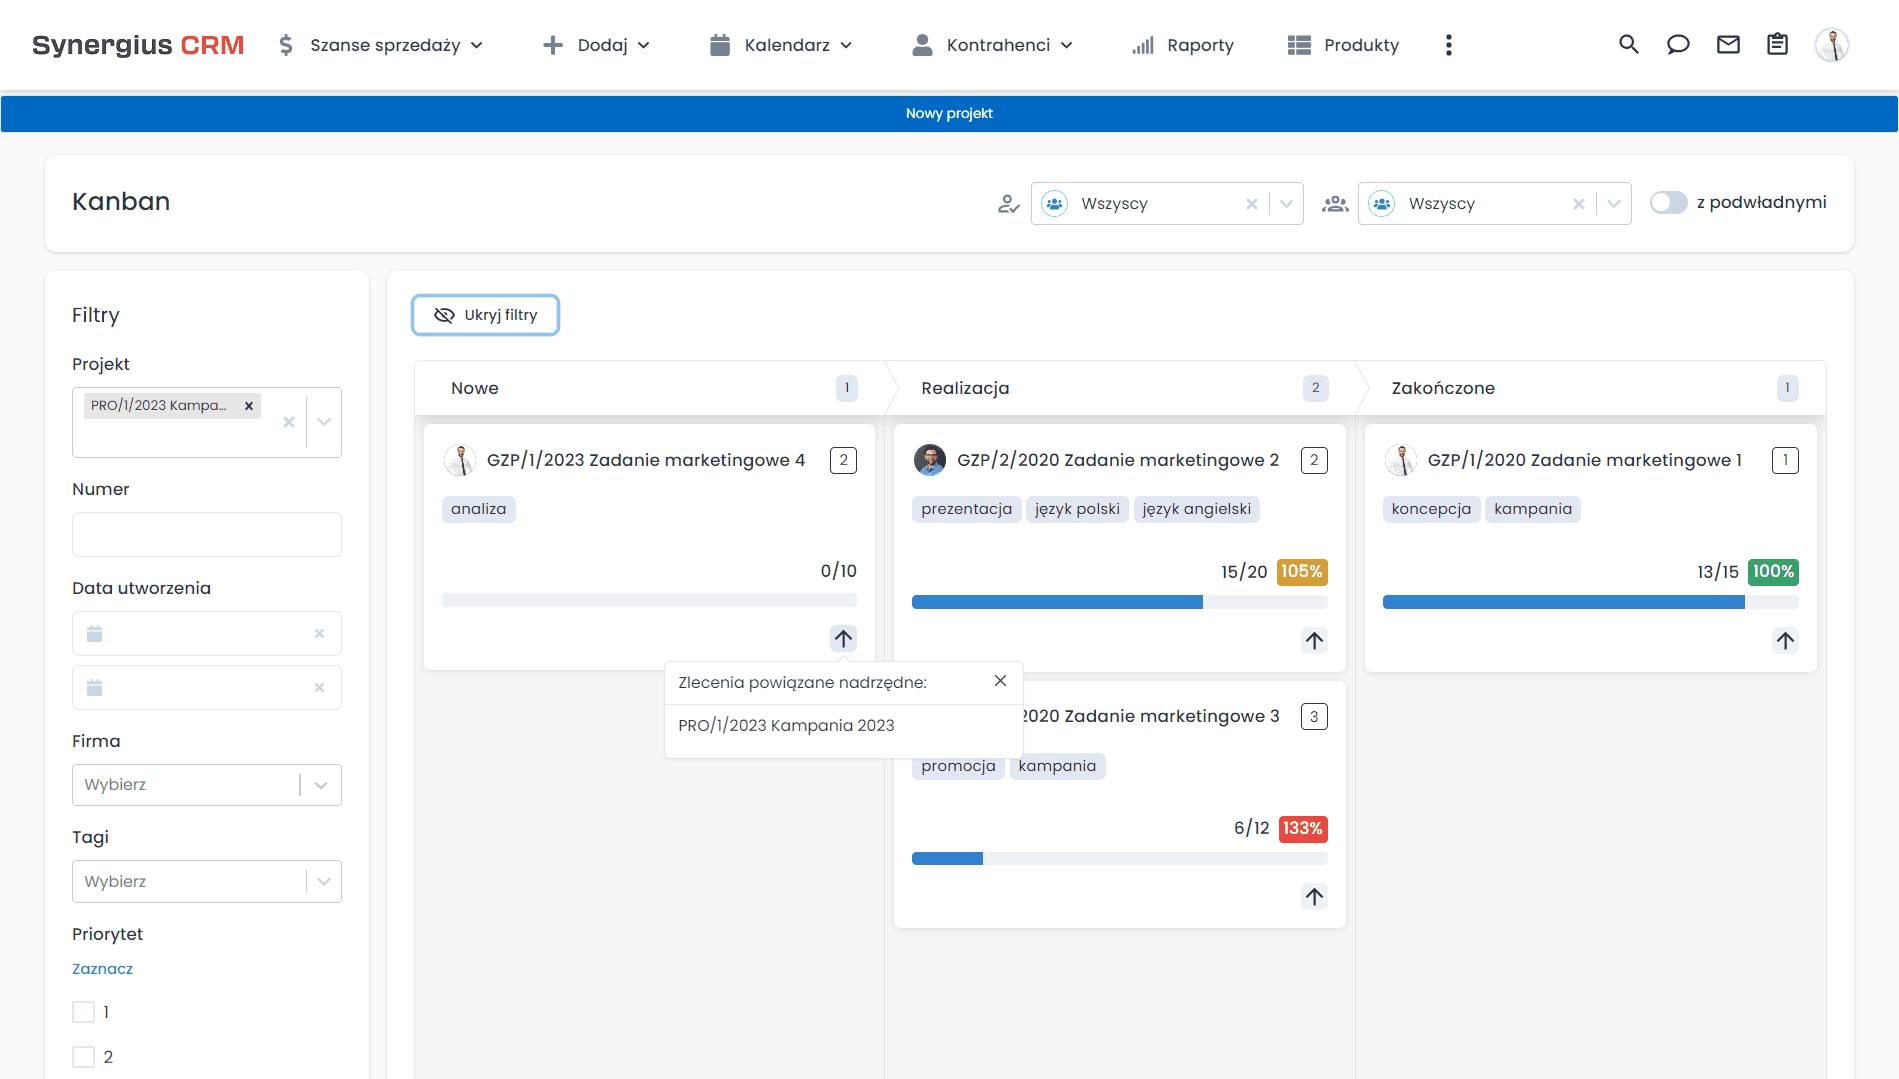Expand the Kalendarz dropdown
The image size is (1899, 1079).
tap(846, 45)
